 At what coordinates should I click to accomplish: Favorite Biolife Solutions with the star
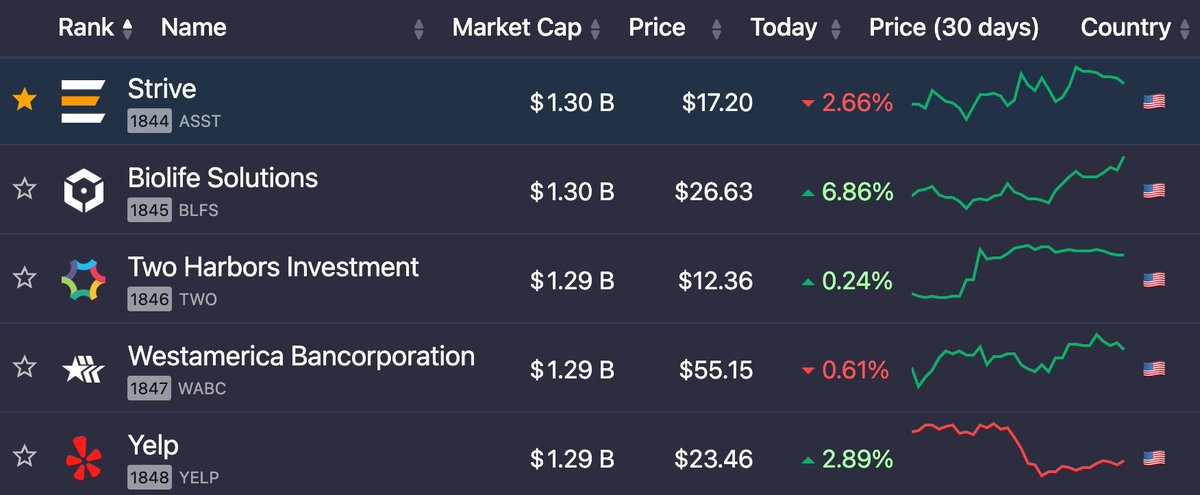pos(24,189)
